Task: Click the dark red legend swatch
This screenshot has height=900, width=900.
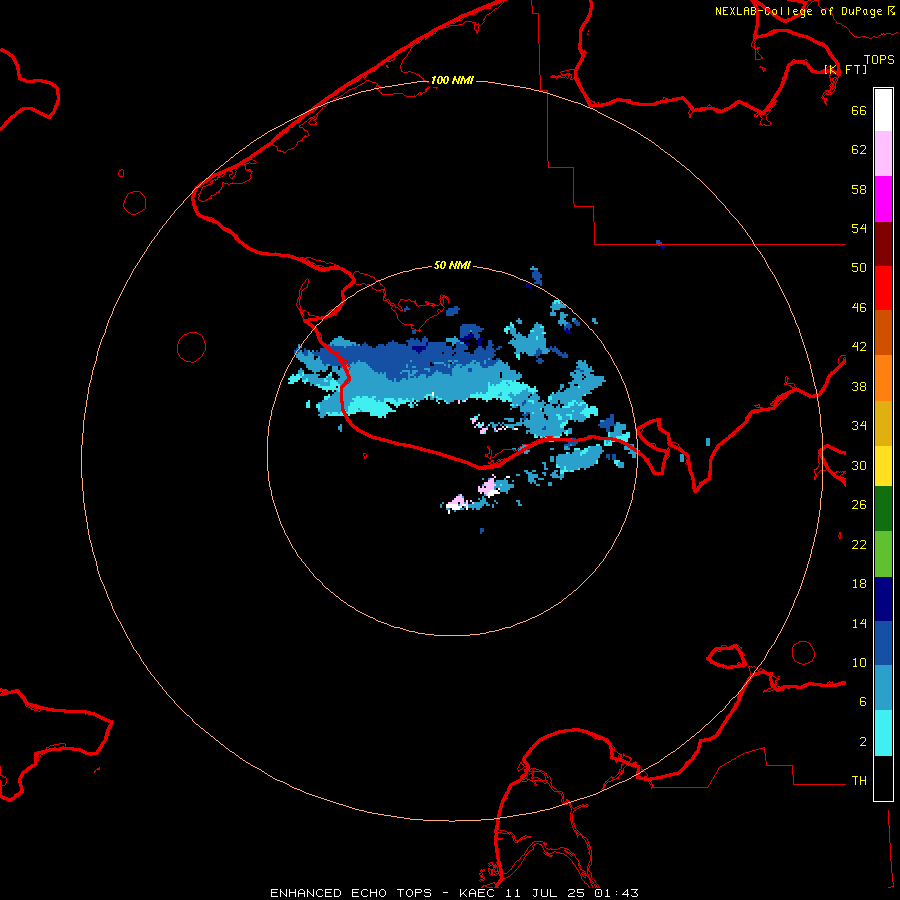Action: [x=883, y=244]
